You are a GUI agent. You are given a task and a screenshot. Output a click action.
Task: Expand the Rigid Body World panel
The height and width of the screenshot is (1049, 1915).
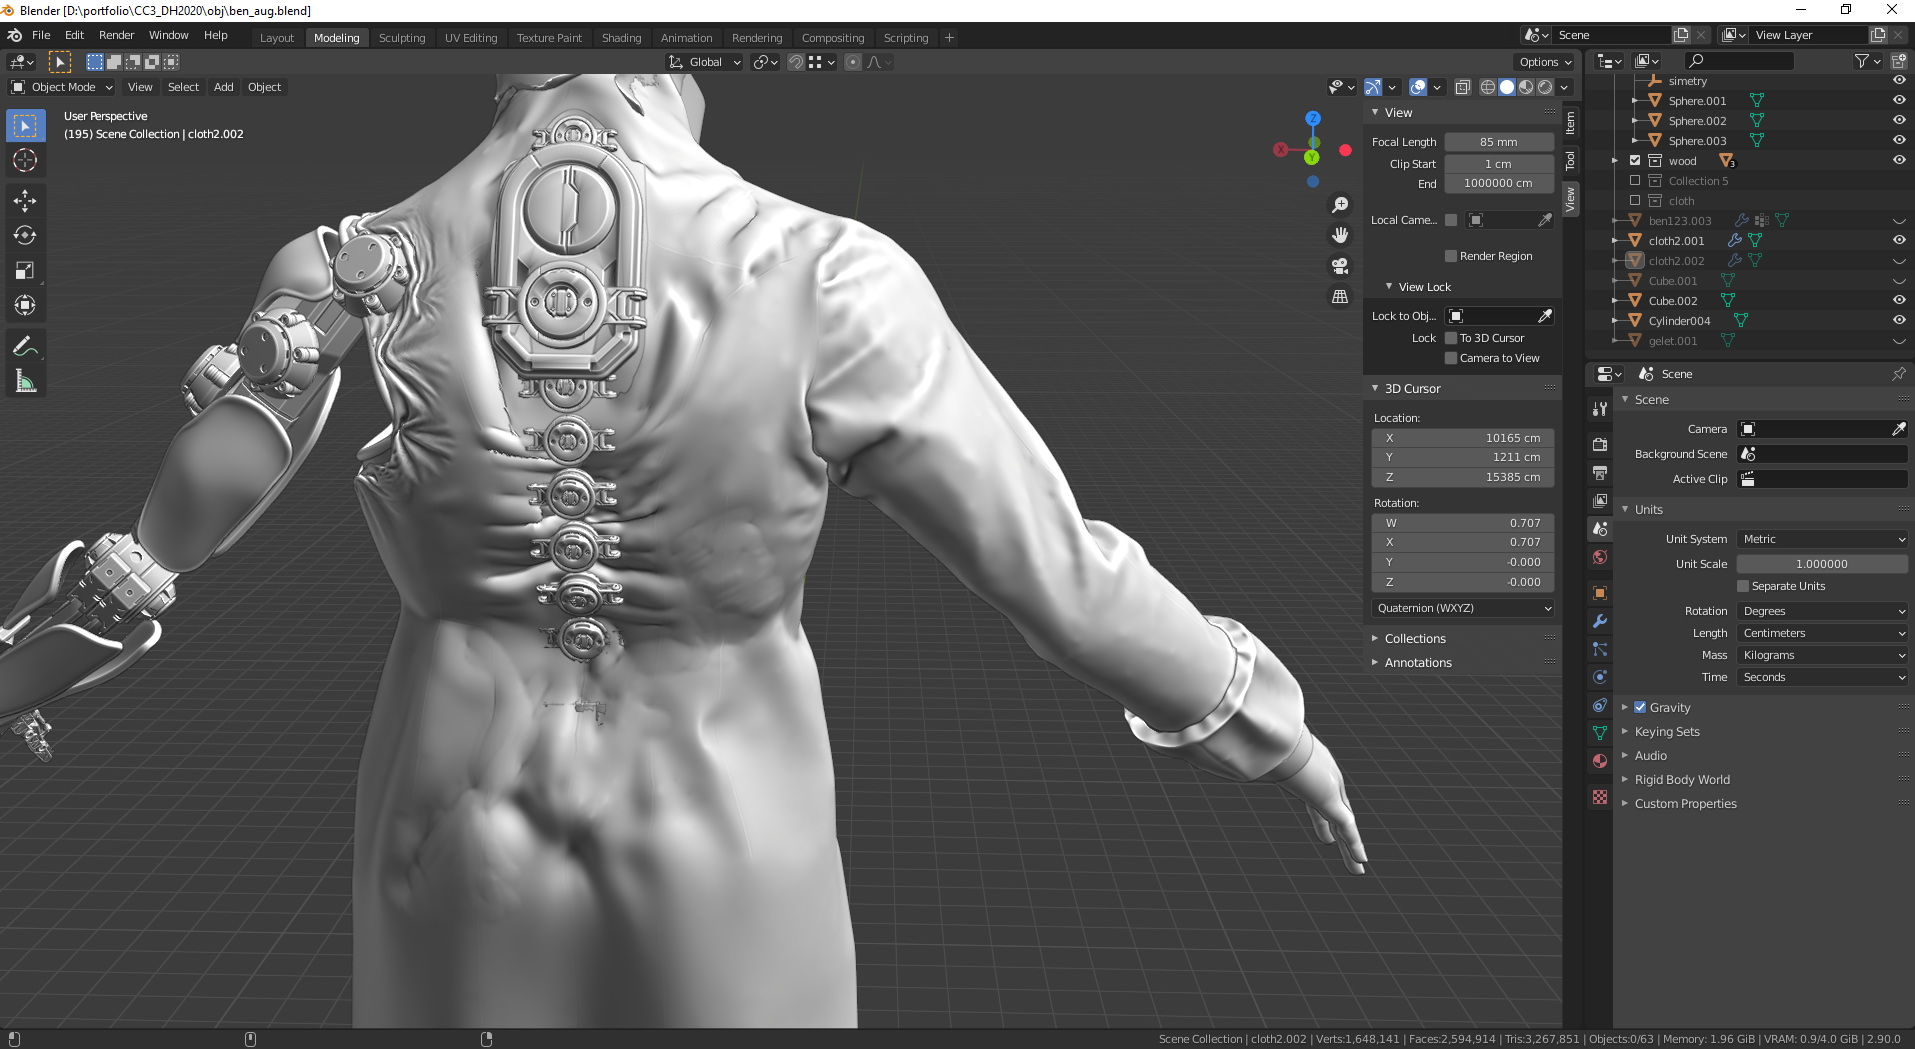(1682, 779)
